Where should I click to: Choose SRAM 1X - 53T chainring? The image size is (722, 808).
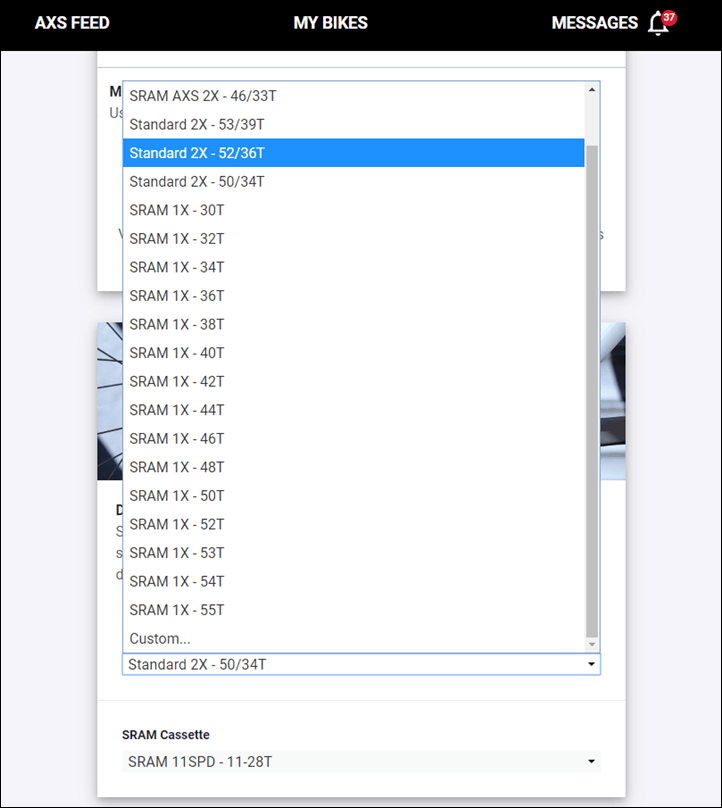(x=354, y=553)
